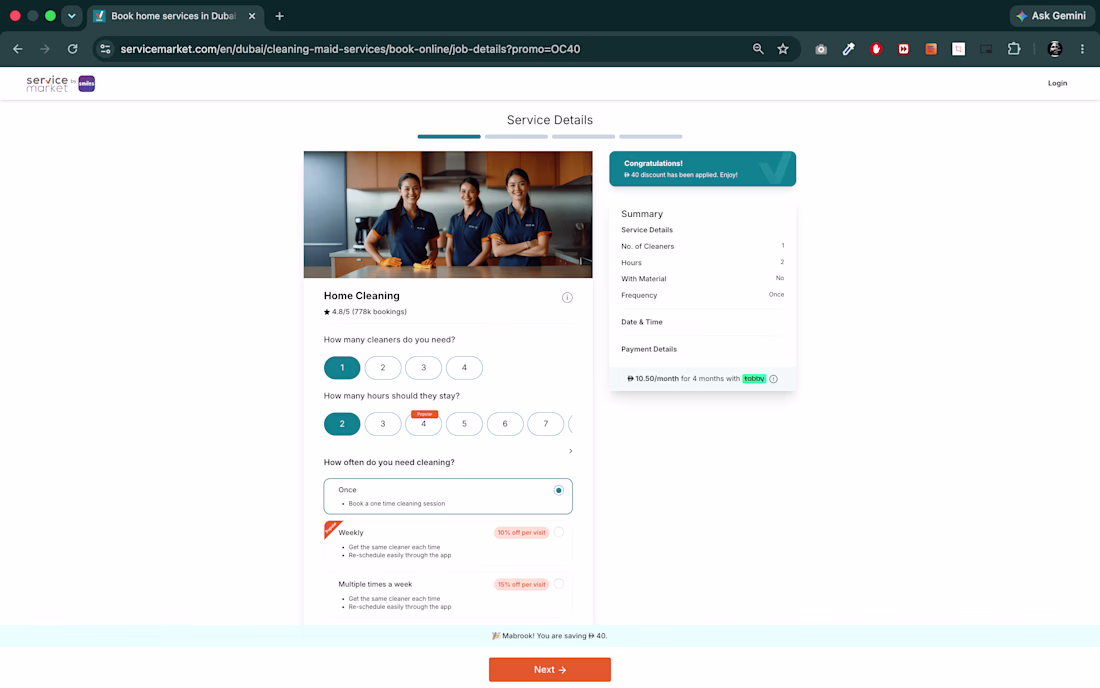Click the zoom magnifier icon in address bar
The image size is (1100, 688).
click(758, 49)
